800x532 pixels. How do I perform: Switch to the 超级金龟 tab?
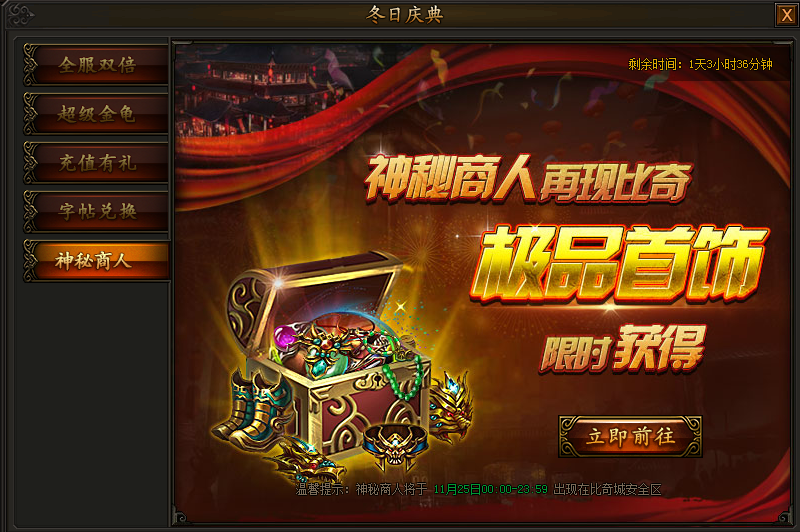point(96,114)
